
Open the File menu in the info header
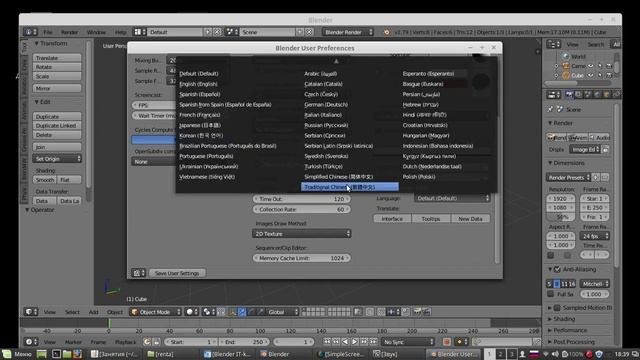point(48,32)
